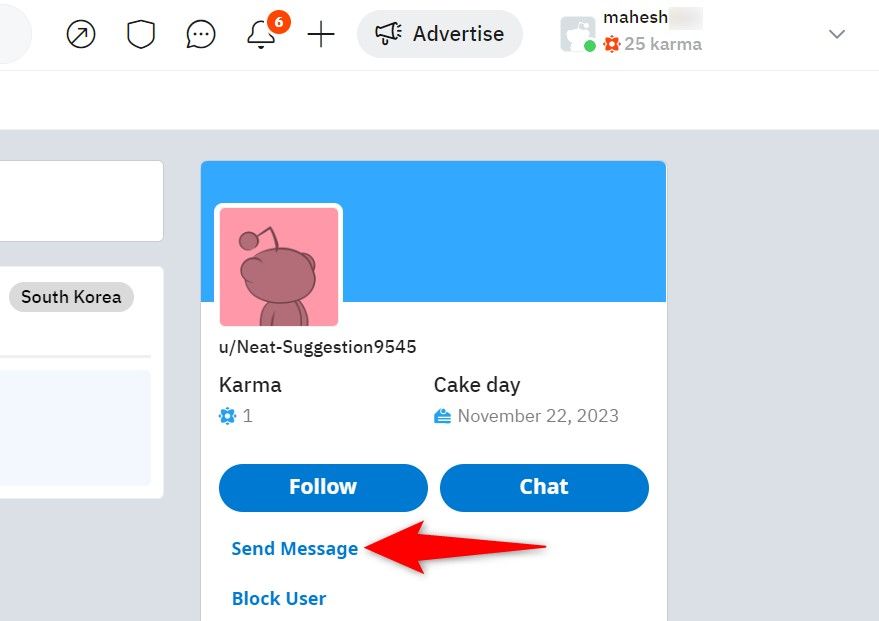Open the notifications bell

click(261, 35)
